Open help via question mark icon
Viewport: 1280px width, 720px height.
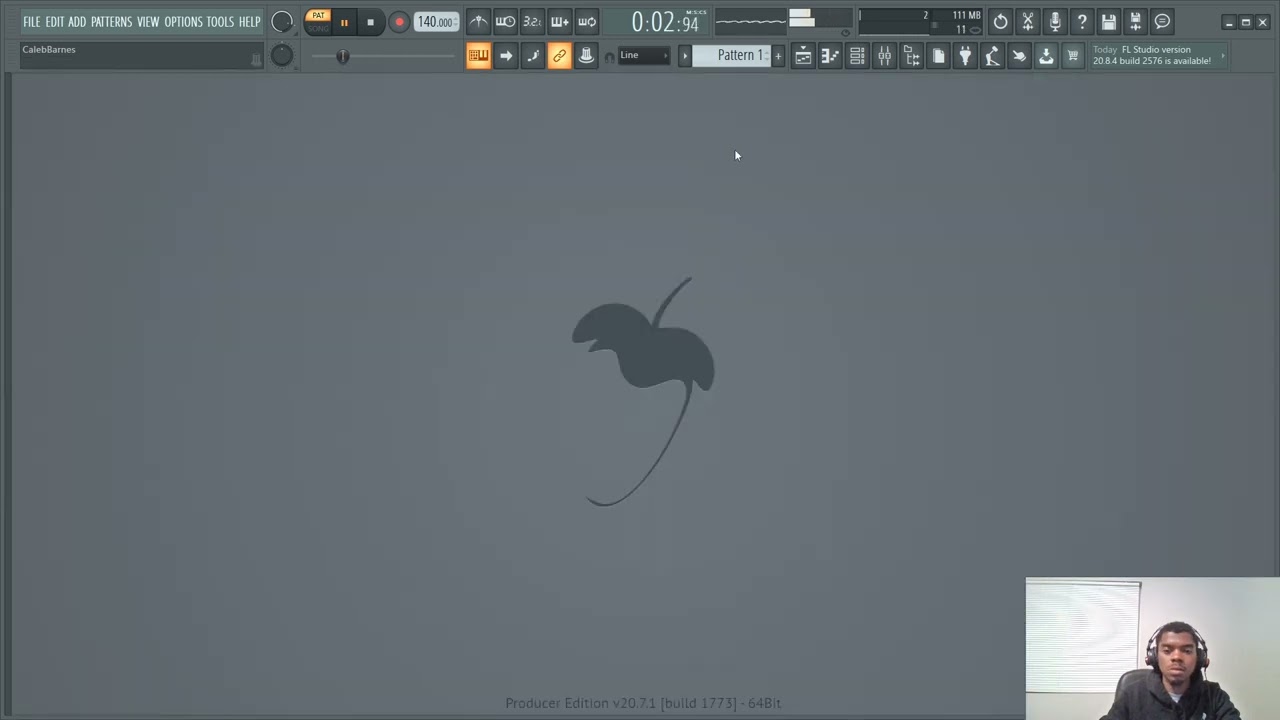coord(1082,22)
